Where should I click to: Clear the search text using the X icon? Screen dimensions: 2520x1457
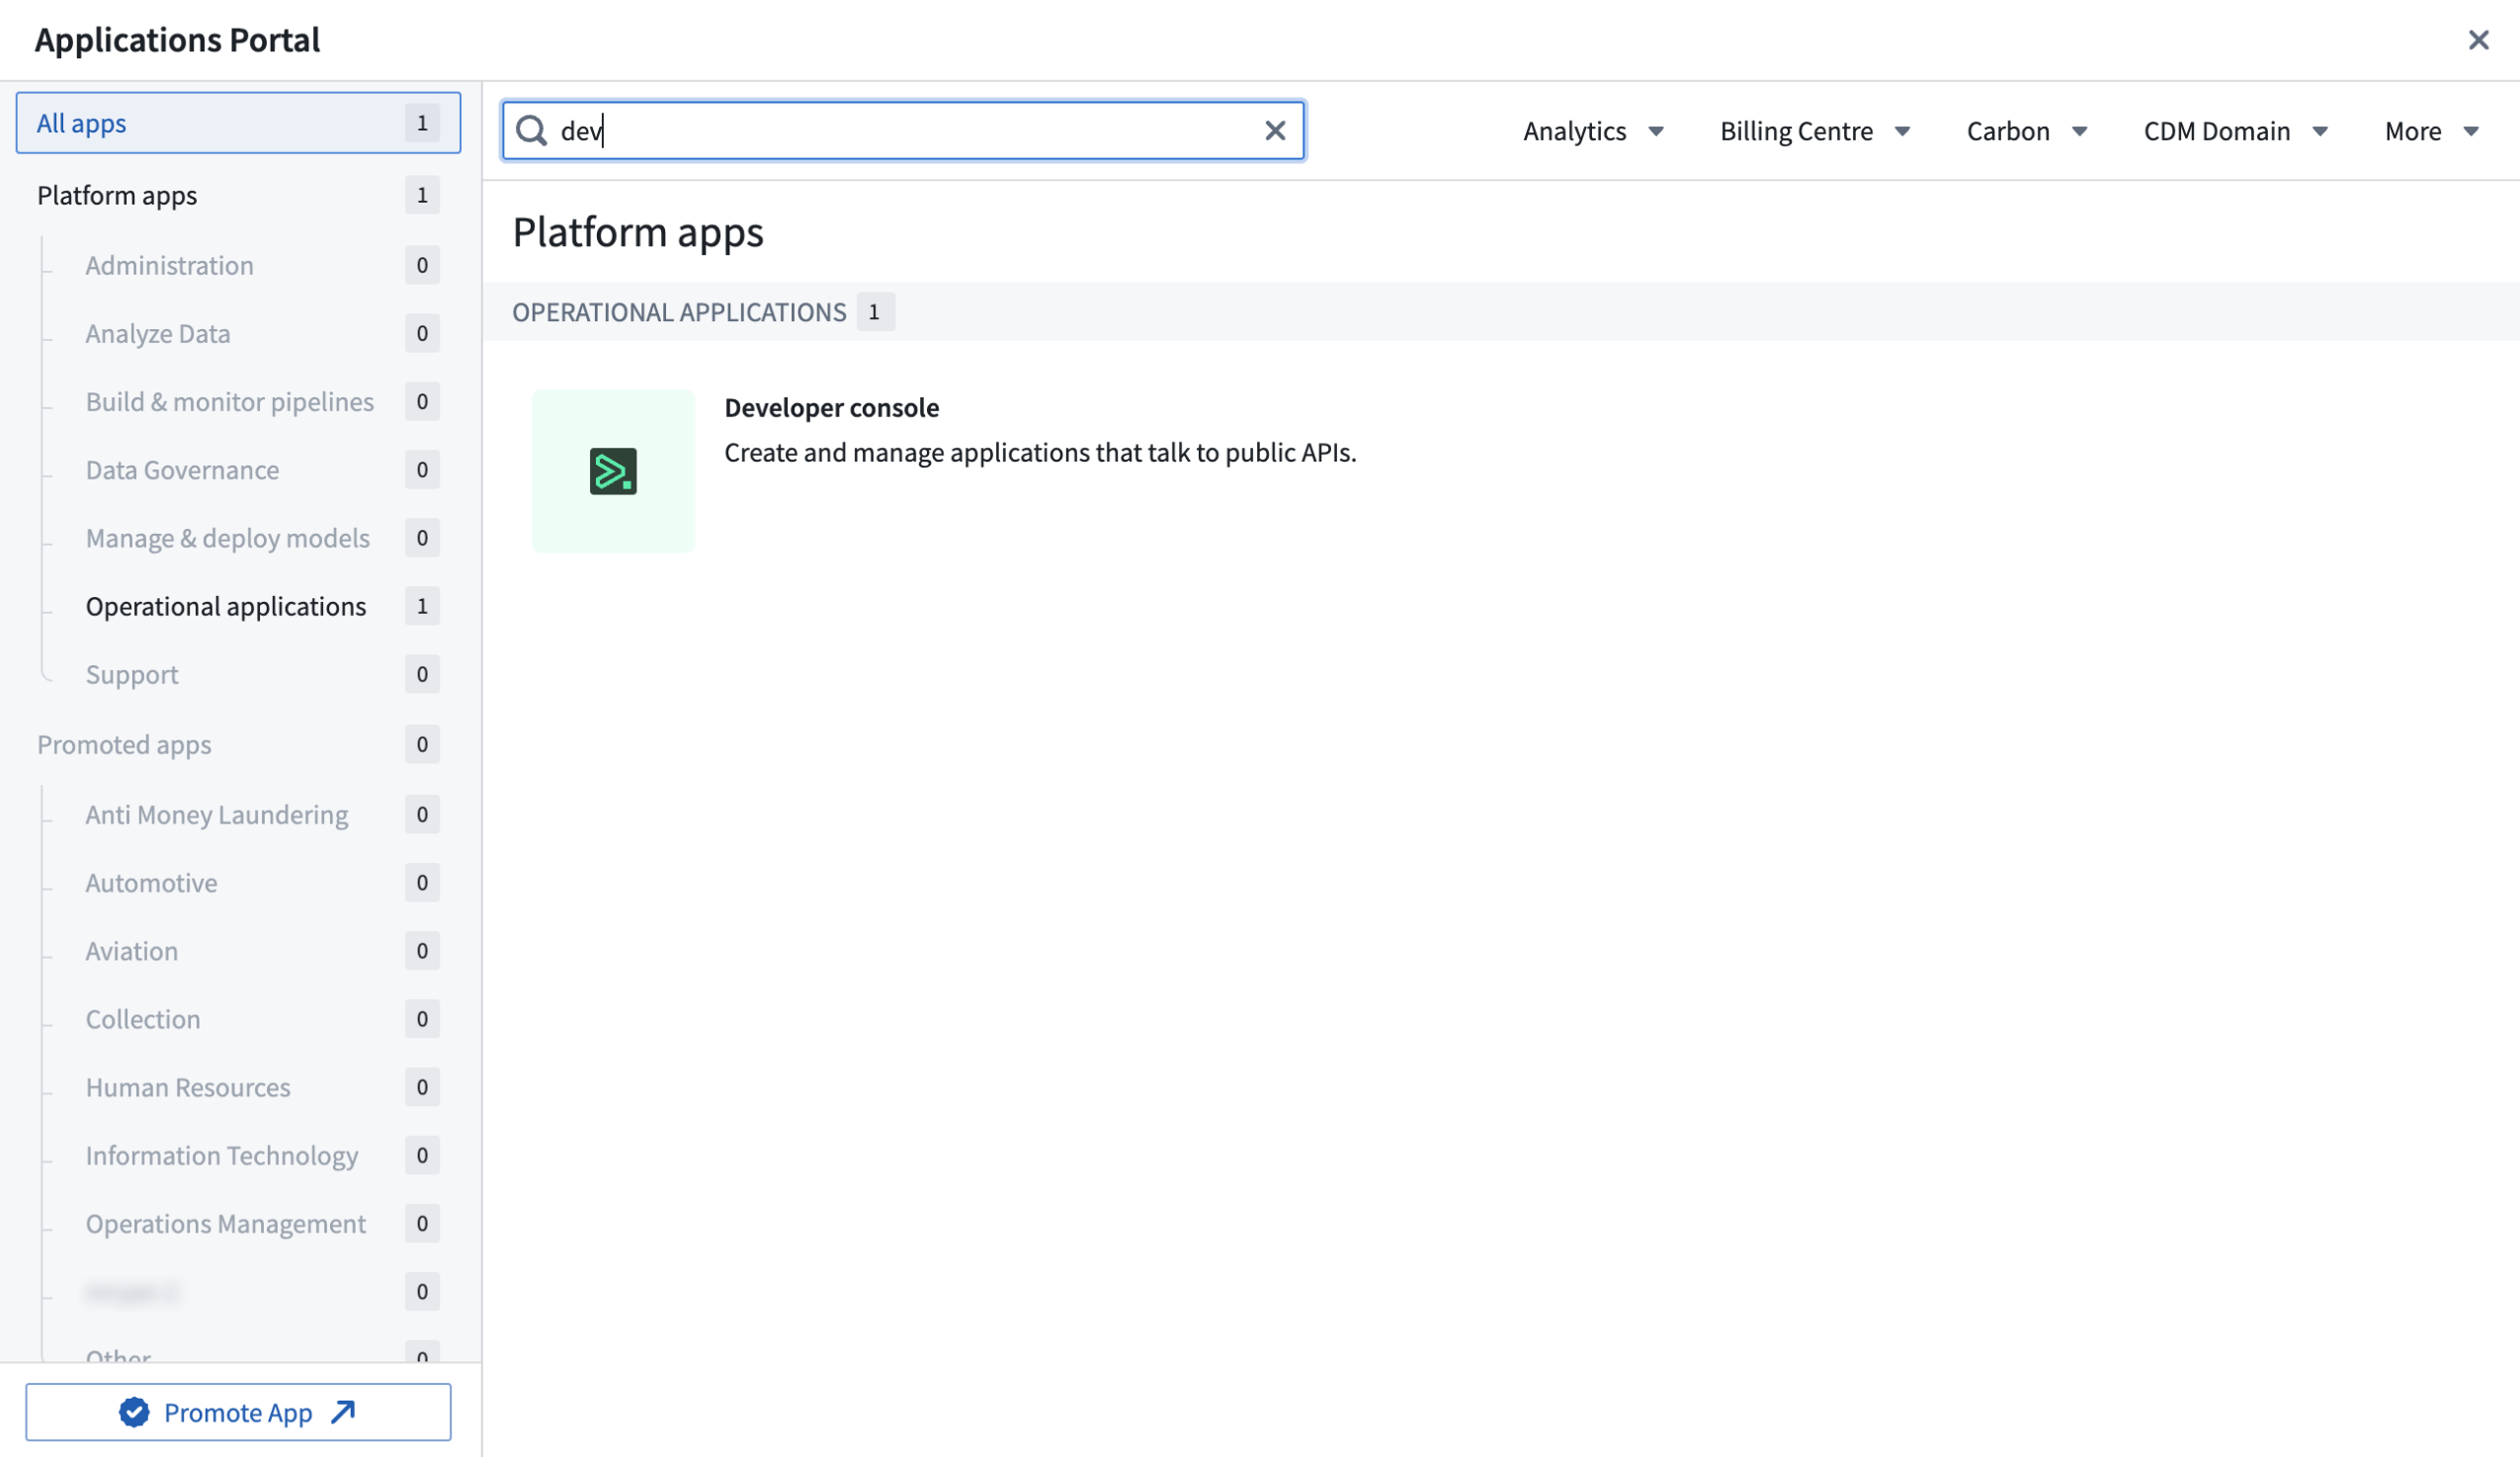point(1274,130)
